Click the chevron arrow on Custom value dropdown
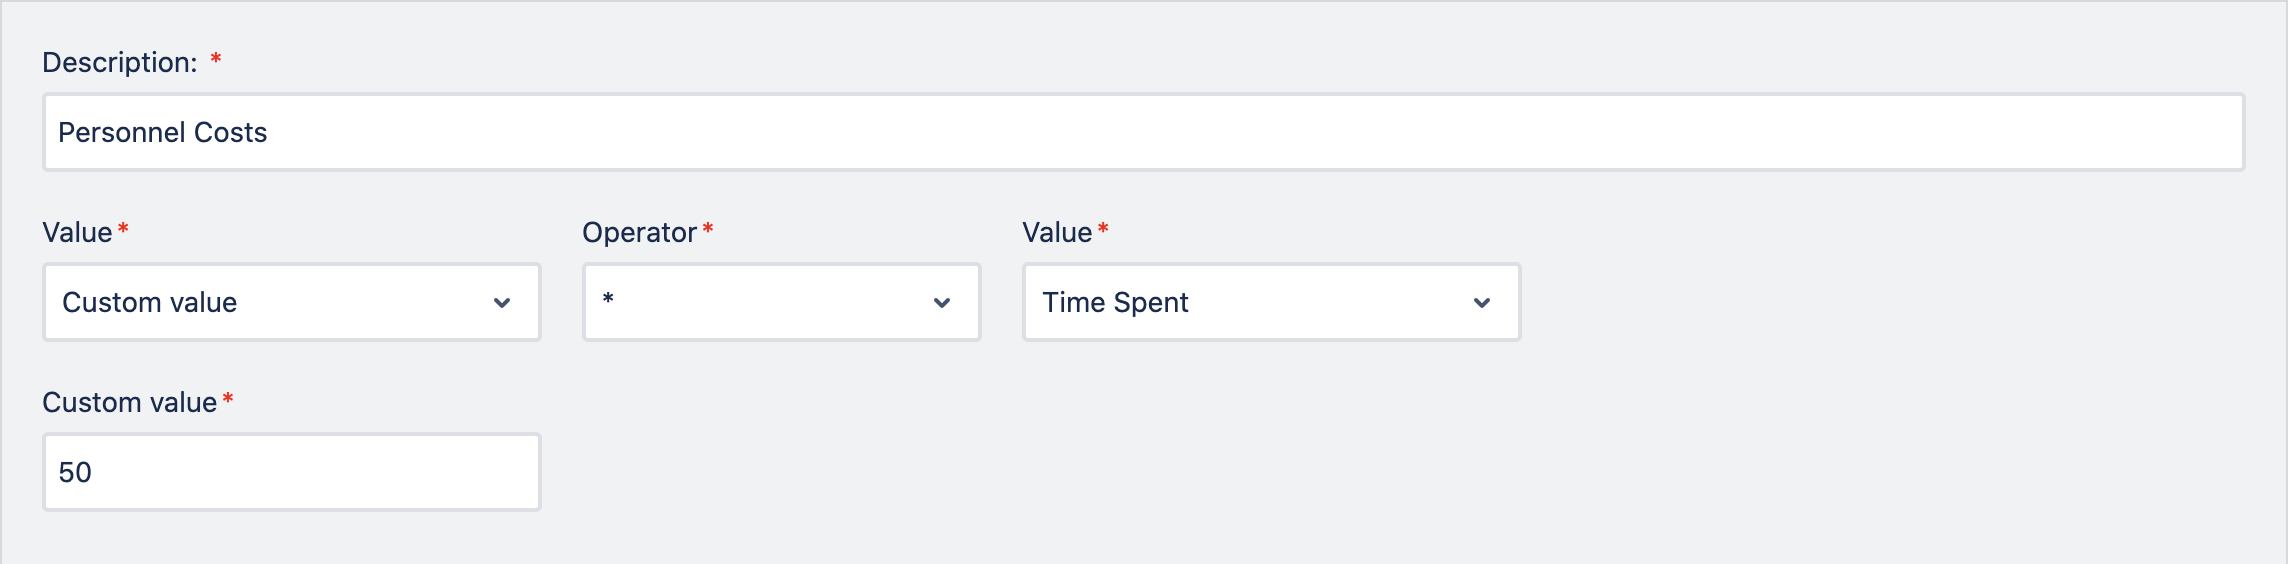The image size is (2288, 564). (502, 302)
